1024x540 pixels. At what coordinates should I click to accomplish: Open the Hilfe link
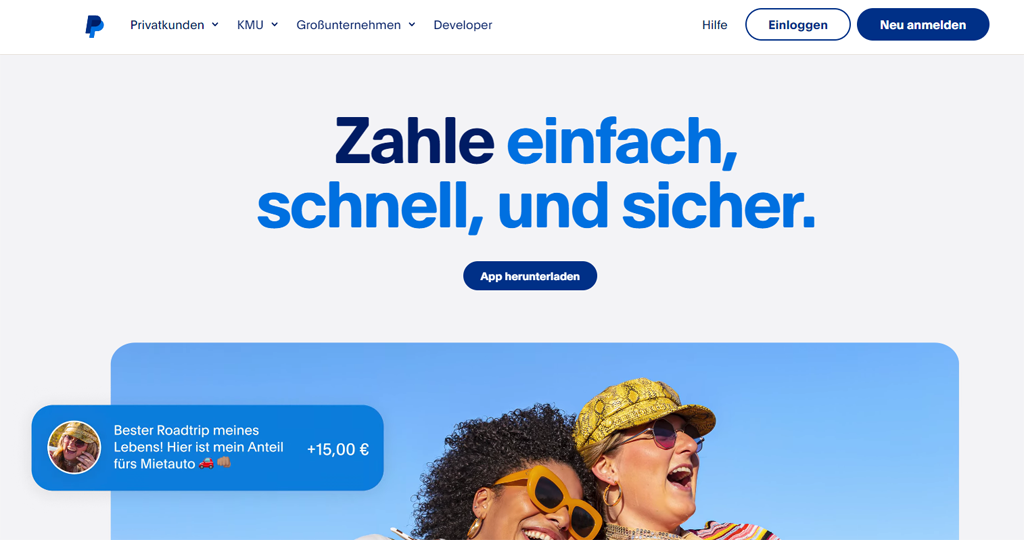point(714,25)
